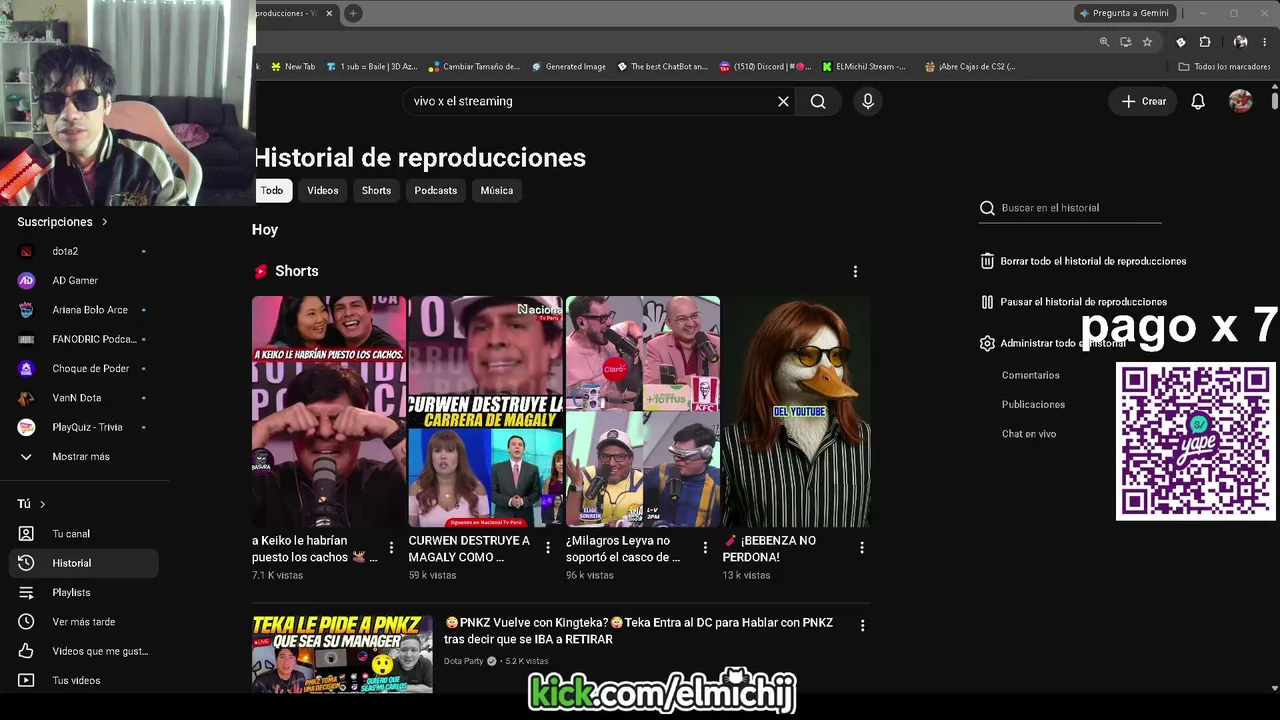Play the TEKA LE PIDE A PNKZ thumbnail

342,654
